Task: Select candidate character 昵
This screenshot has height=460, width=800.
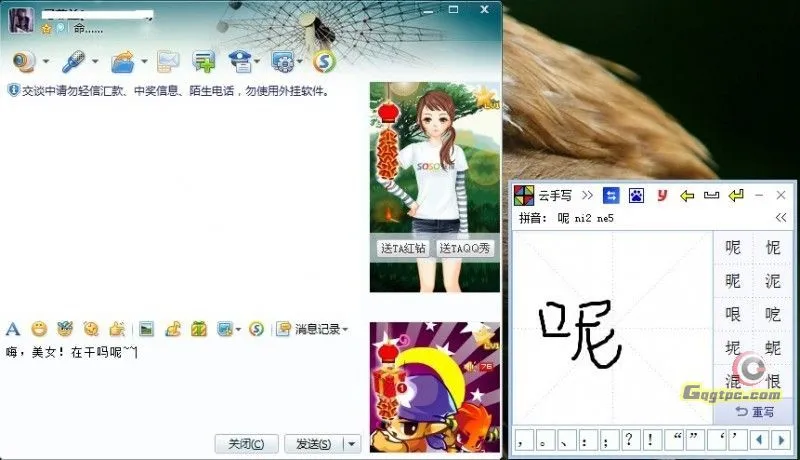Action: pyautogui.click(x=733, y=281)
